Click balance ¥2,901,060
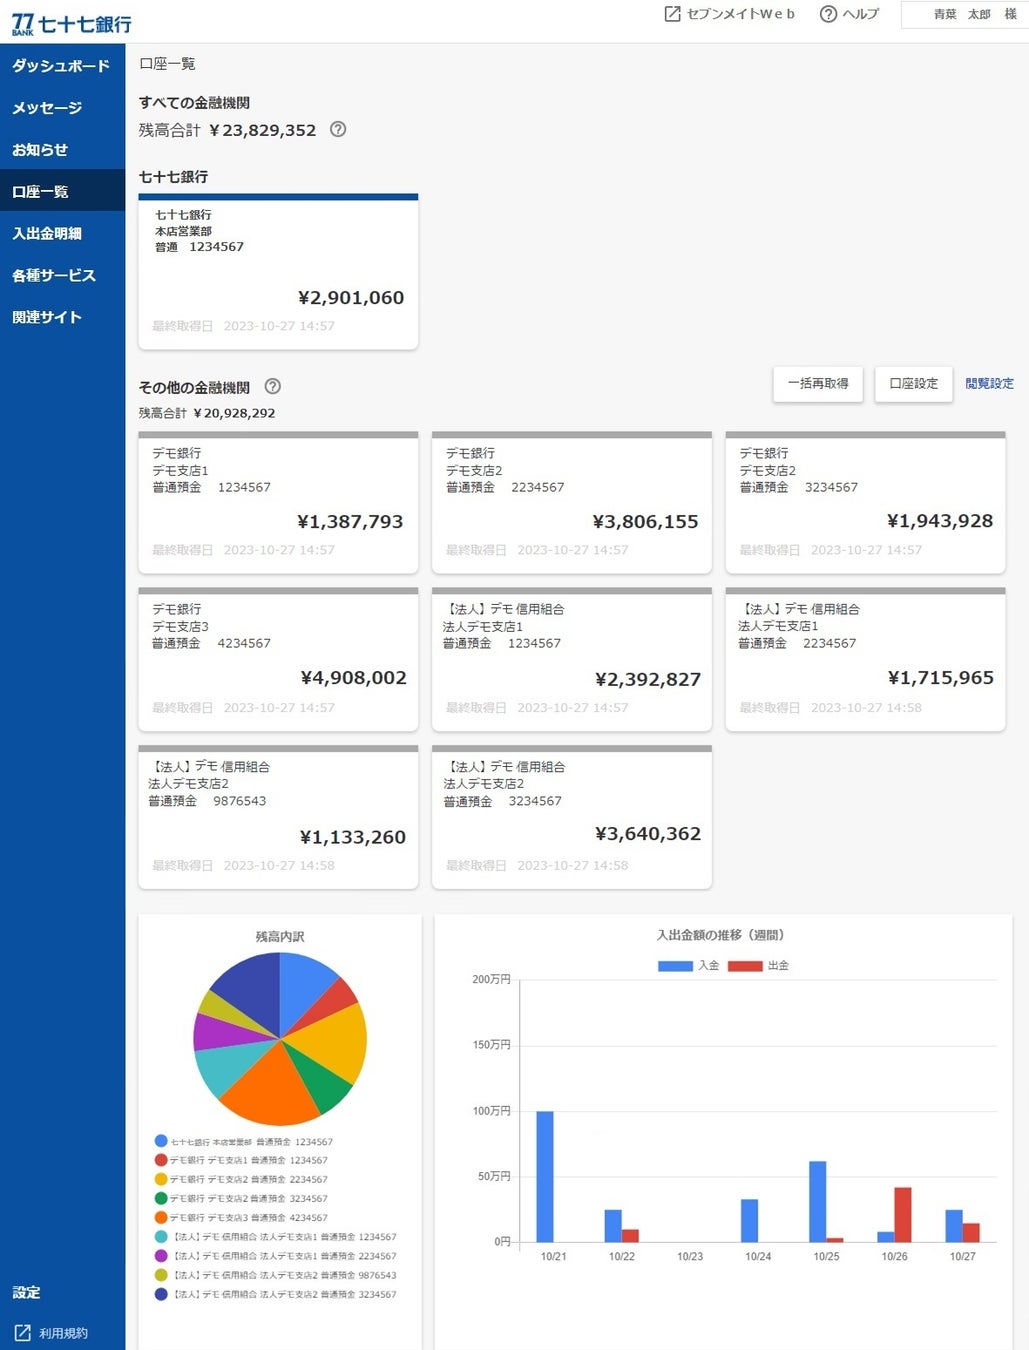The image size is (1029, 1350). click(x=351, y=297)
